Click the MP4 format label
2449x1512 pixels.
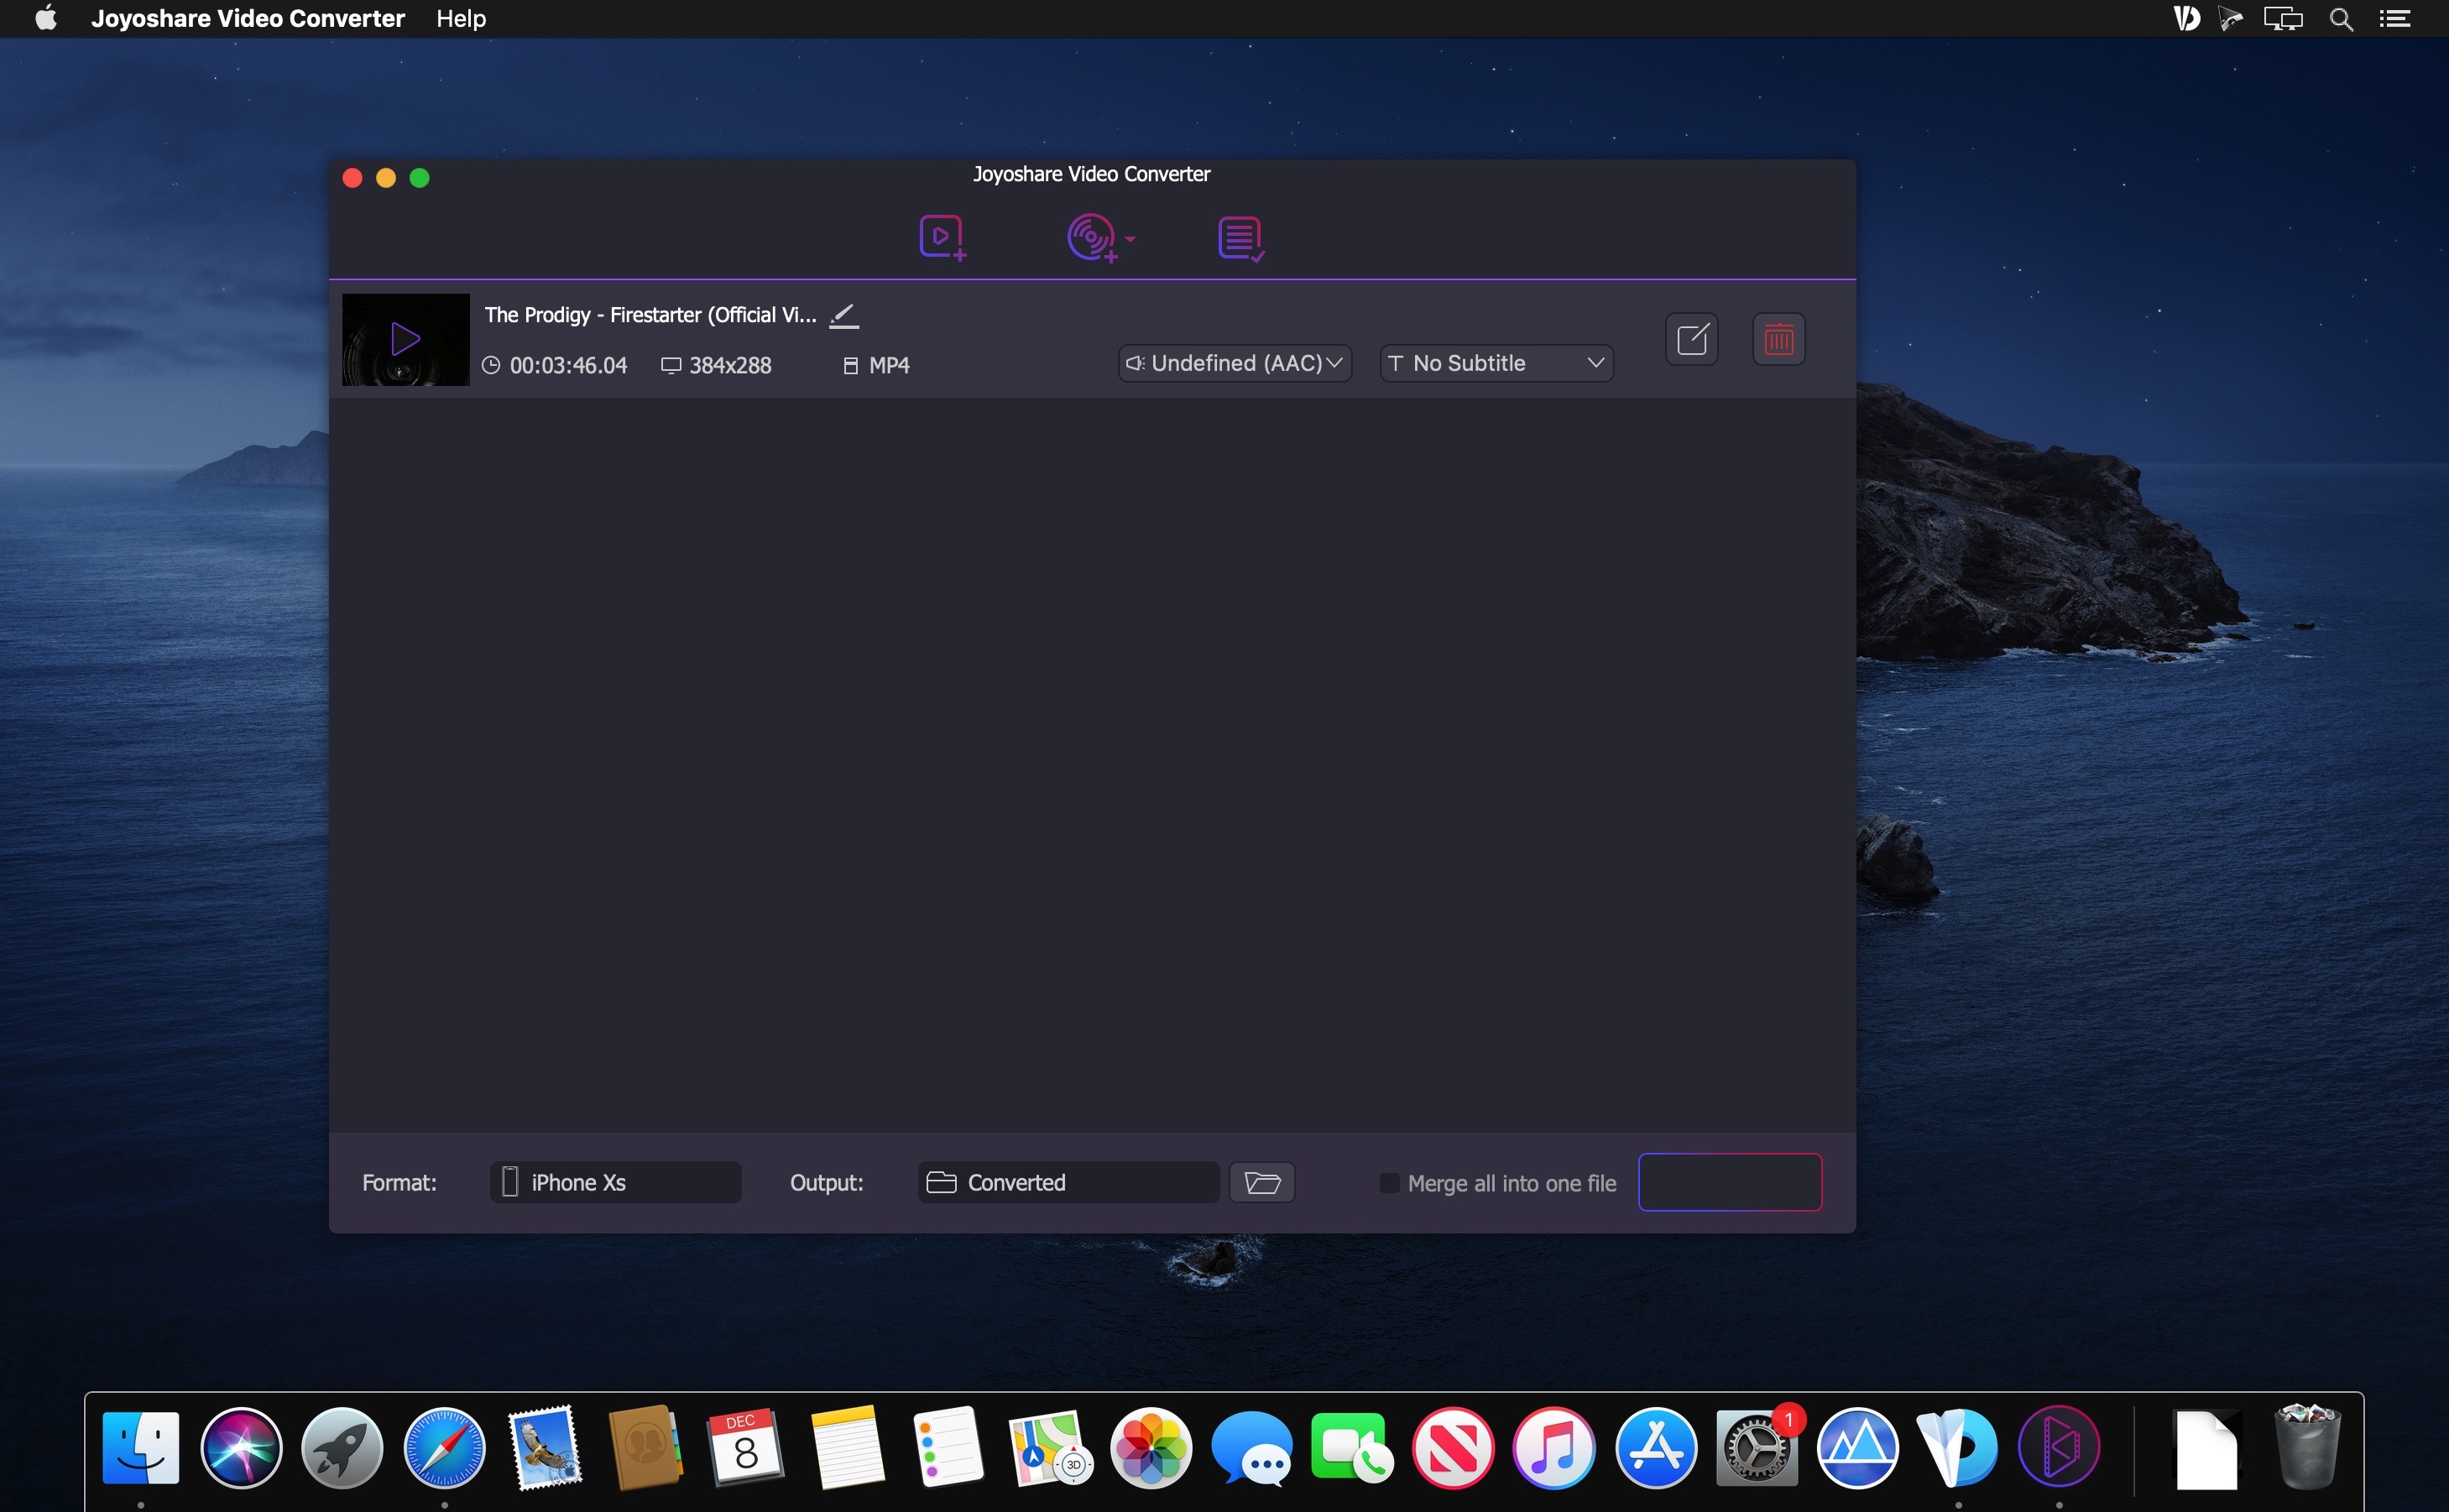pyautogui.click(x=889, y=365)
